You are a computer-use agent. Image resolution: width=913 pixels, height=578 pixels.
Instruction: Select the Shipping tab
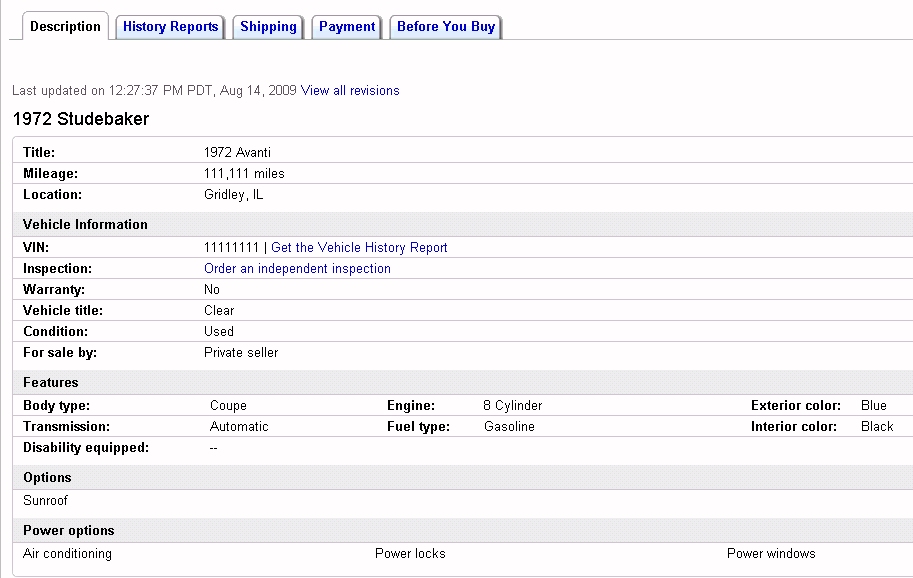click(268, 27)
